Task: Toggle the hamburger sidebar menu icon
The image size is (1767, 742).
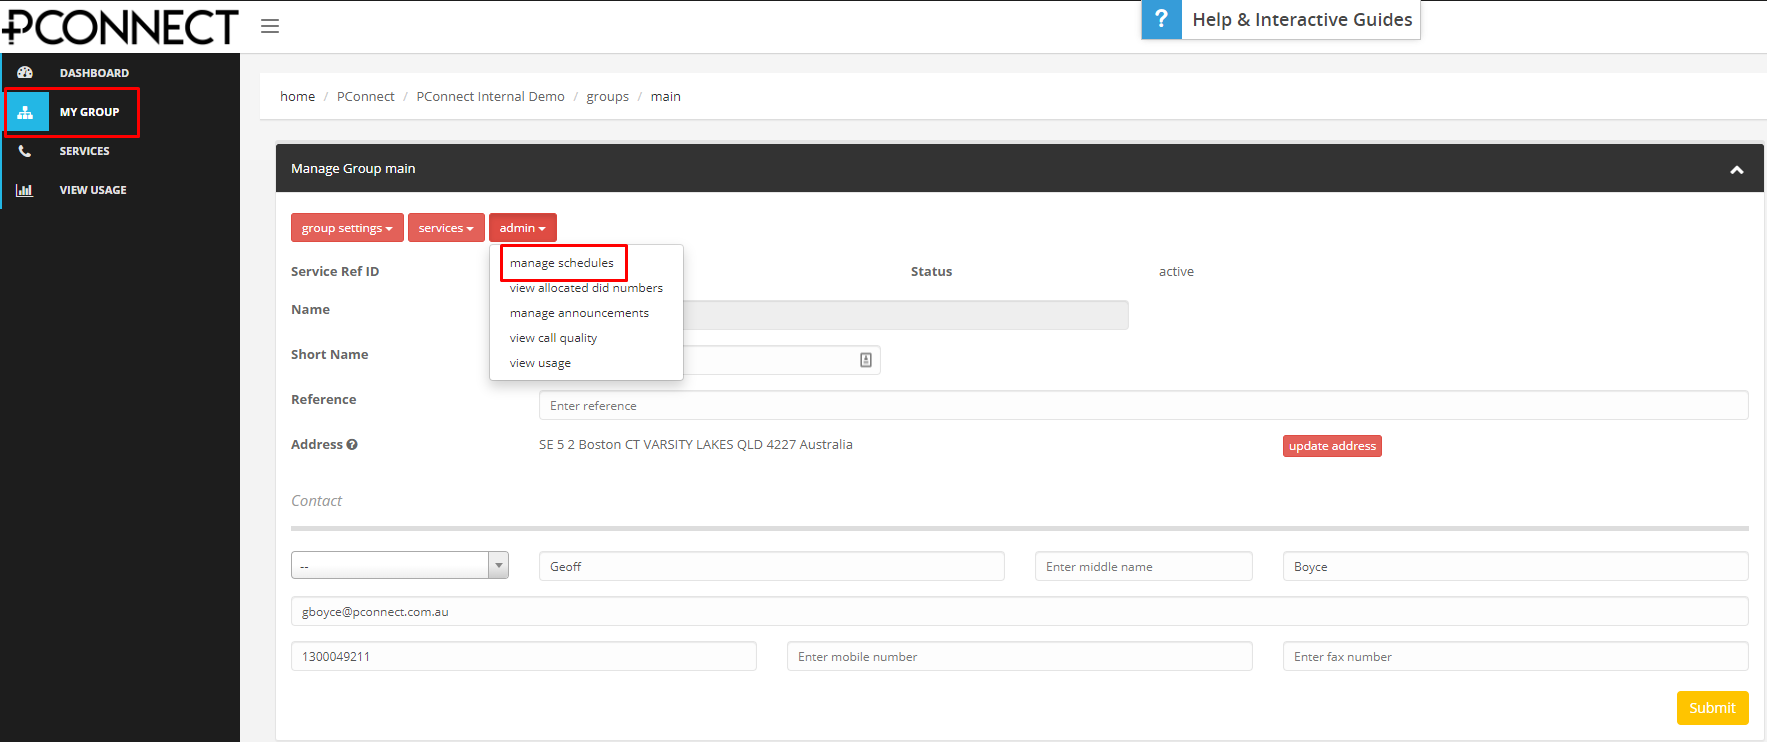Action: click(x=270, y=26)
